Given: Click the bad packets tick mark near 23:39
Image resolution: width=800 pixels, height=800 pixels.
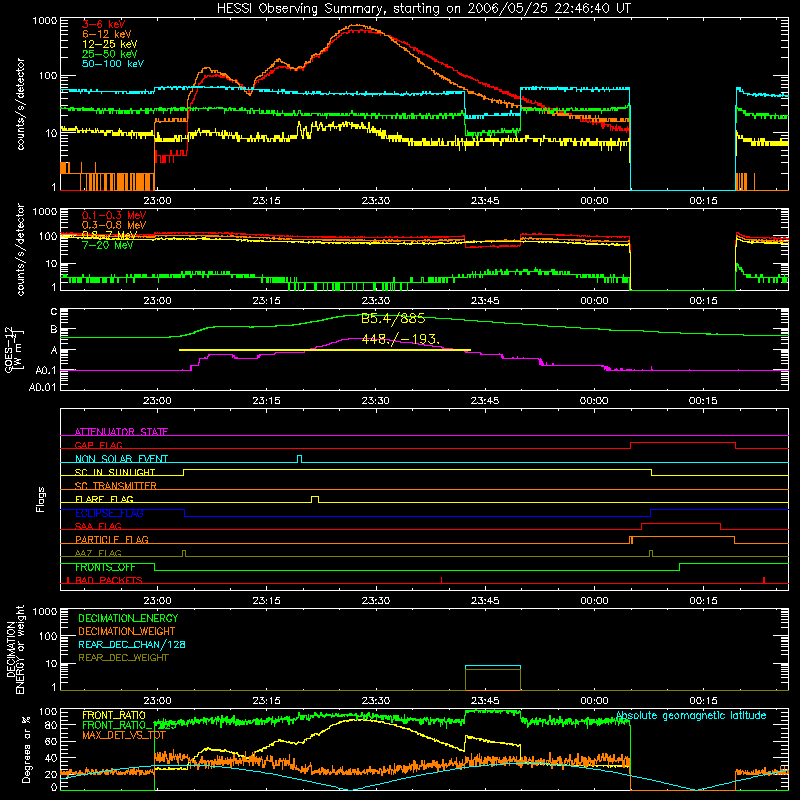Looking at the screenshot, I should (x=441, y=580).
